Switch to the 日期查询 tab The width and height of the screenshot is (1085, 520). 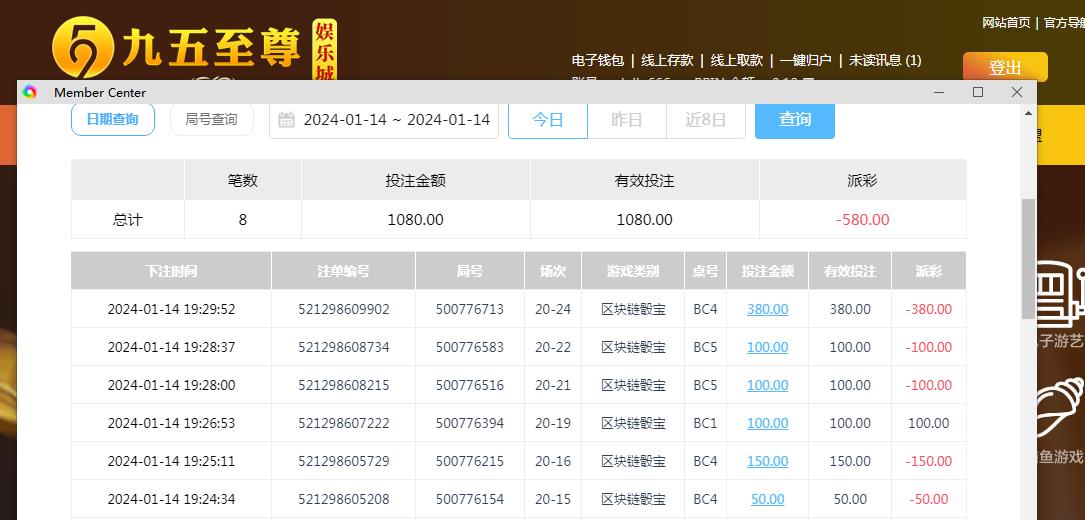coord(113,119)
